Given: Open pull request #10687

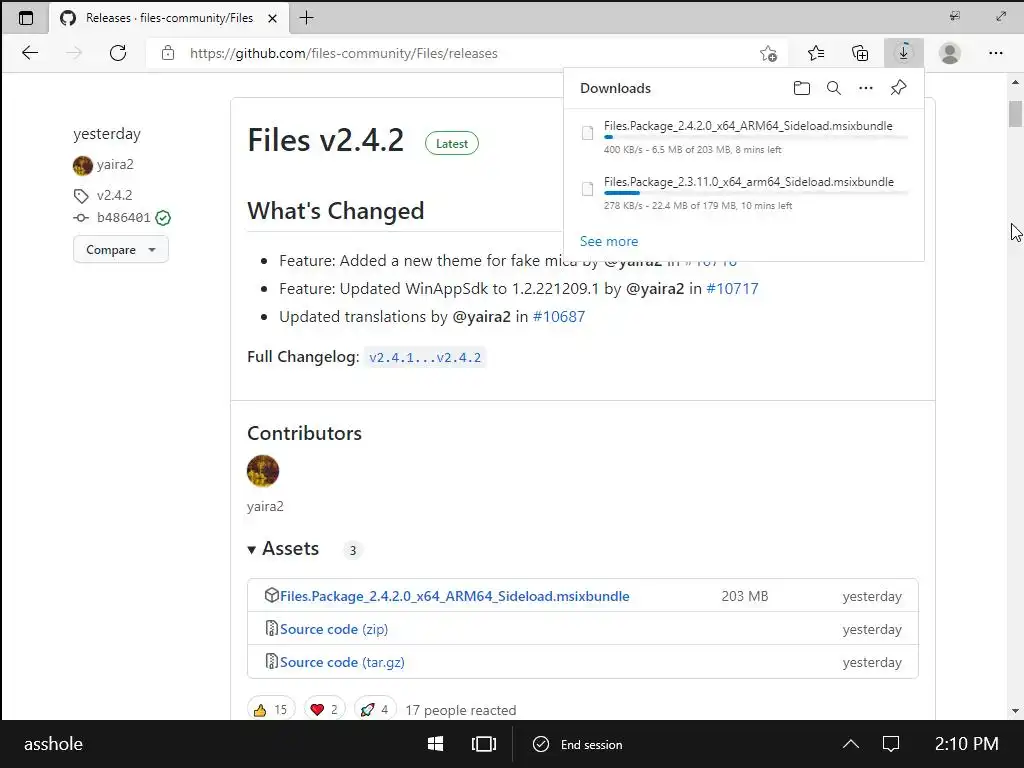Looking at the screenshot, I should click(x=559, y=317).
